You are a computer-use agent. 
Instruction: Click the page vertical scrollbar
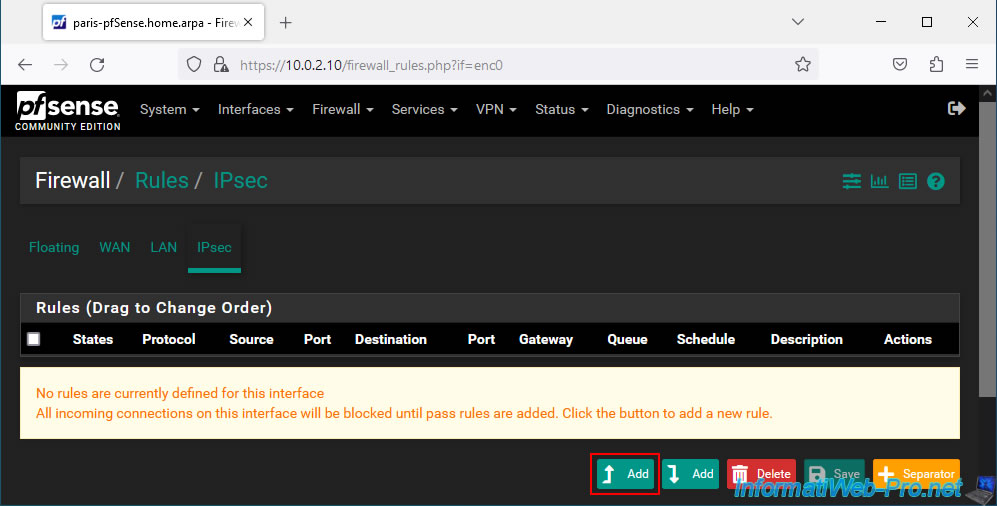(x=986, y=248)
